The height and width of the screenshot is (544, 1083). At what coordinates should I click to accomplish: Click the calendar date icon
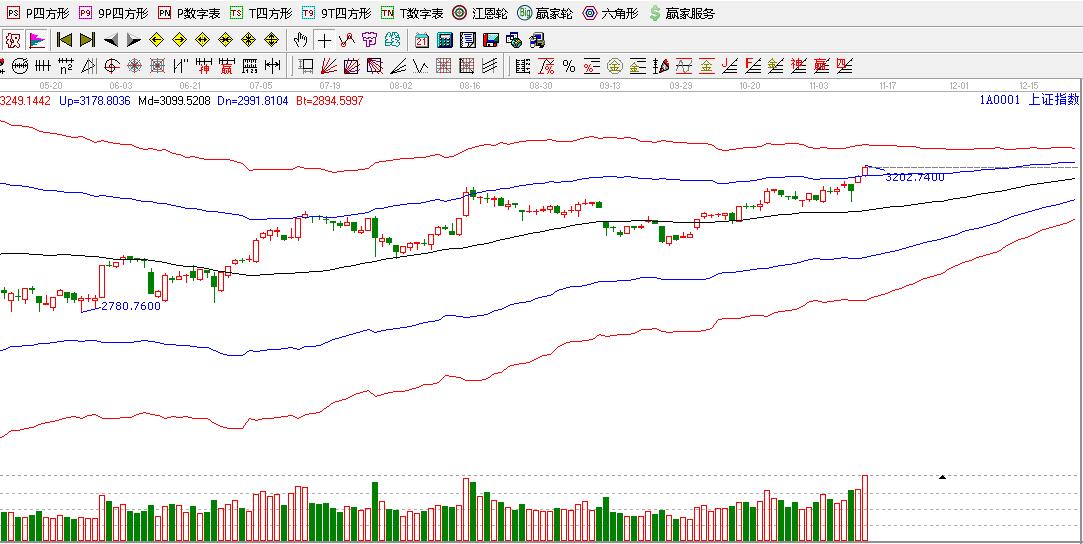[x=422, y=41]
